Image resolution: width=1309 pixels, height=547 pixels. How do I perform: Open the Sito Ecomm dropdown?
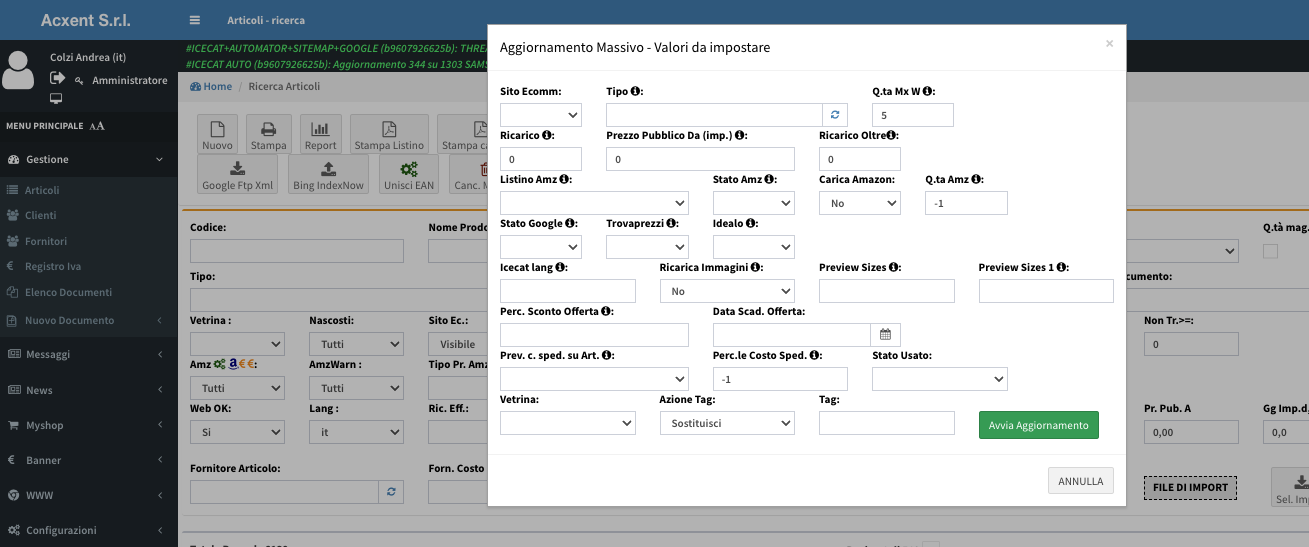coord(540,115)
